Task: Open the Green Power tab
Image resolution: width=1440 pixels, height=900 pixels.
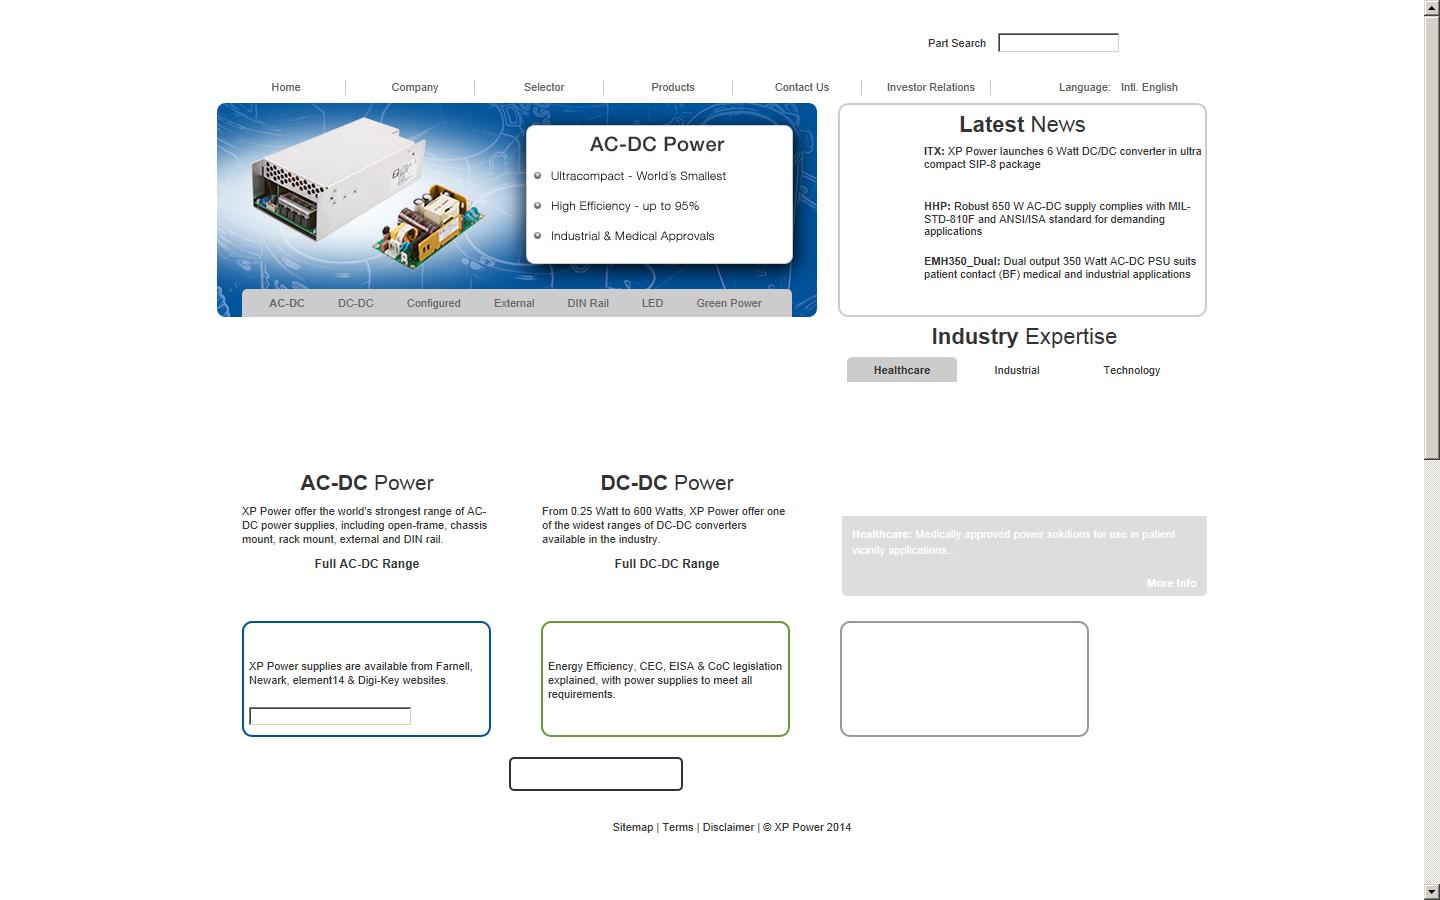Action: point(729,303)
